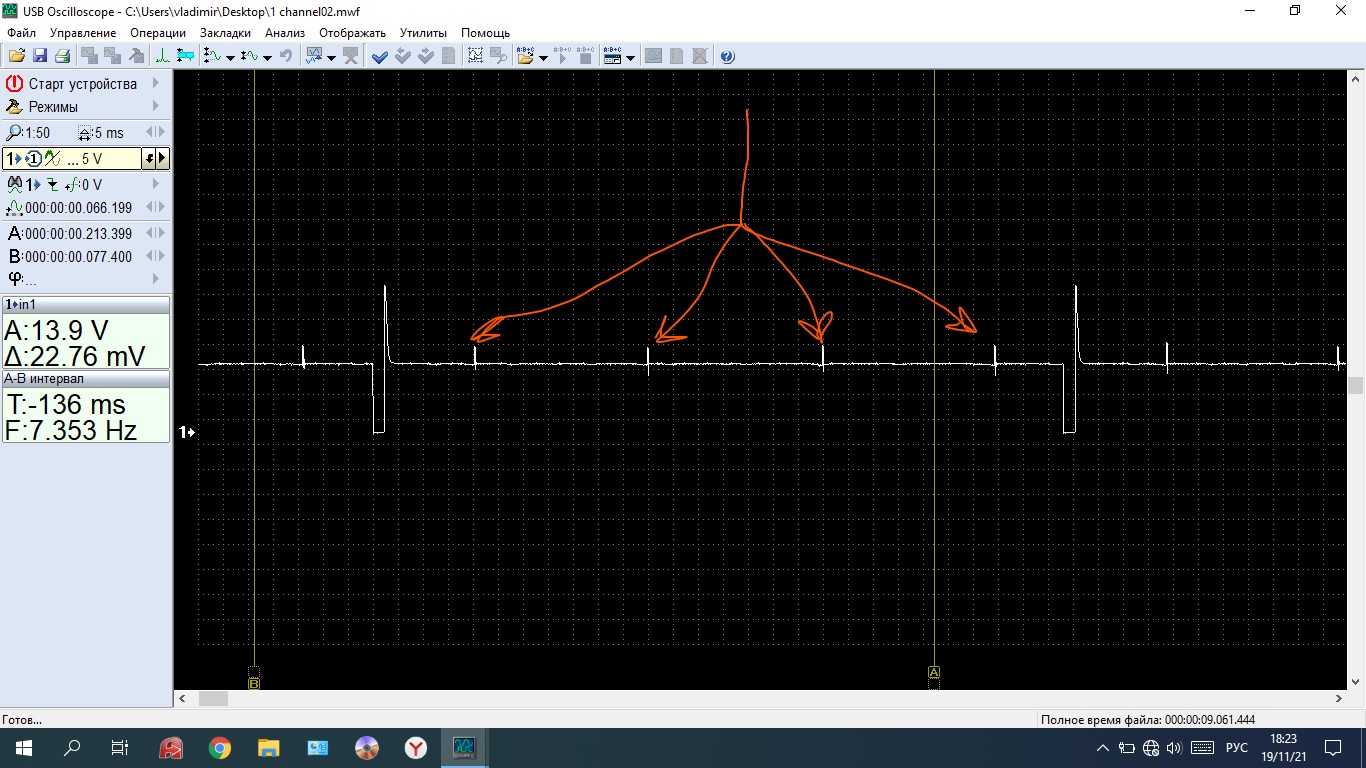Open the Закладки menu

pos(225,33)
